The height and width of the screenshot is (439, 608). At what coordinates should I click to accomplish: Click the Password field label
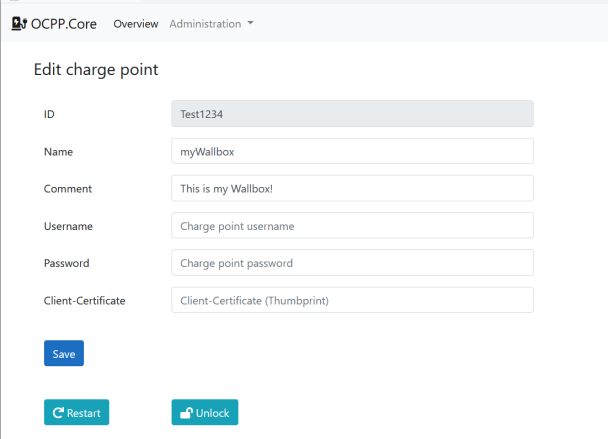coord(67,264)
